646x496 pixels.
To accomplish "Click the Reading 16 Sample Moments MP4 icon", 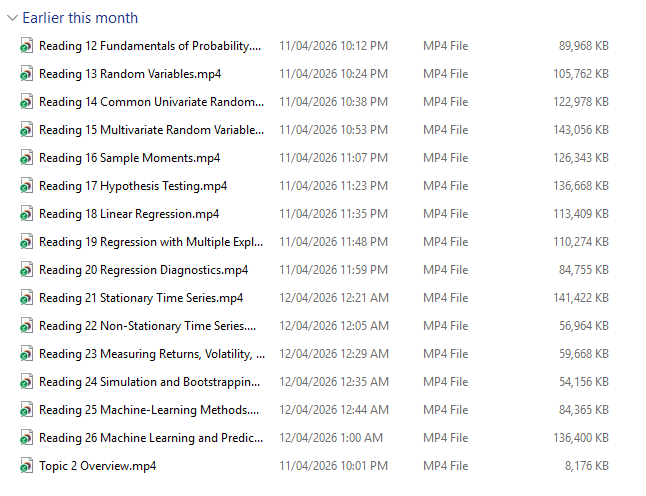I will [x=27, y=158].
